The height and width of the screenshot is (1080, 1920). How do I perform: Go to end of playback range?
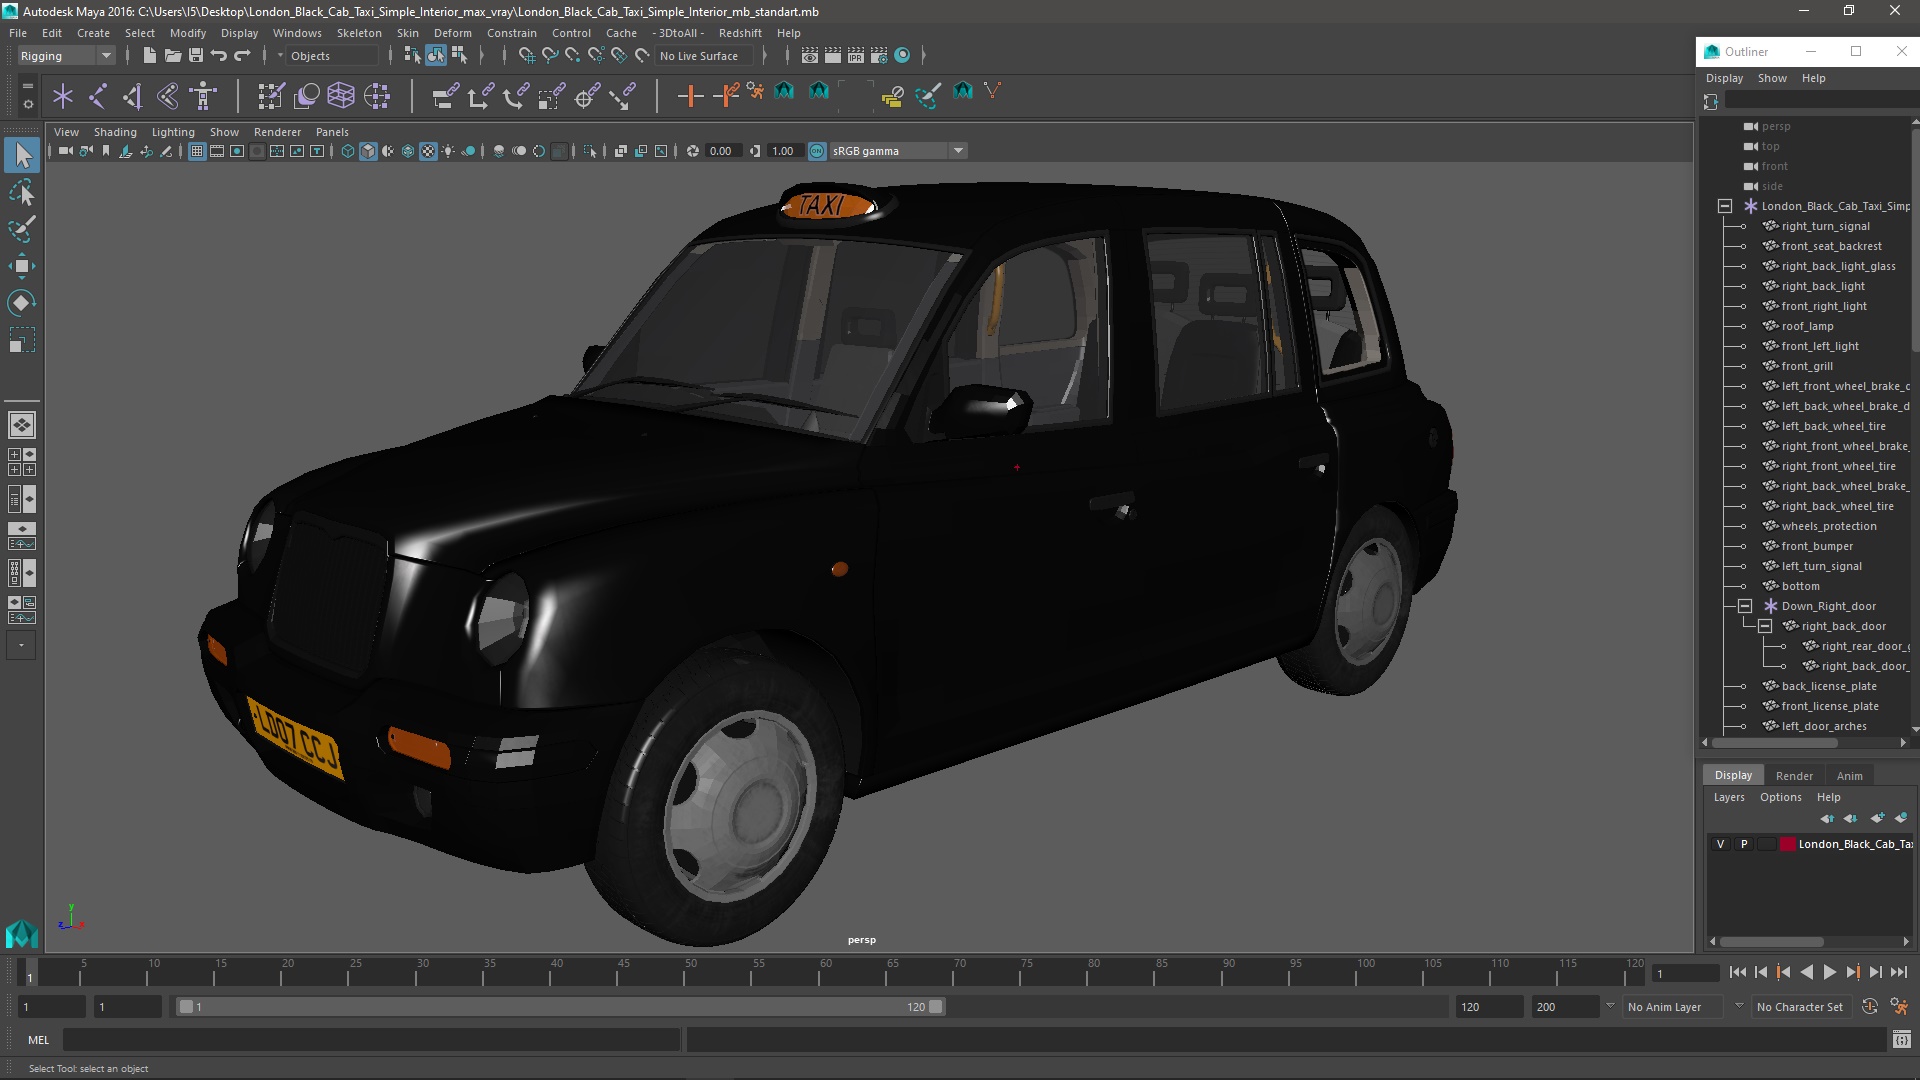[x=1899, y=972]
